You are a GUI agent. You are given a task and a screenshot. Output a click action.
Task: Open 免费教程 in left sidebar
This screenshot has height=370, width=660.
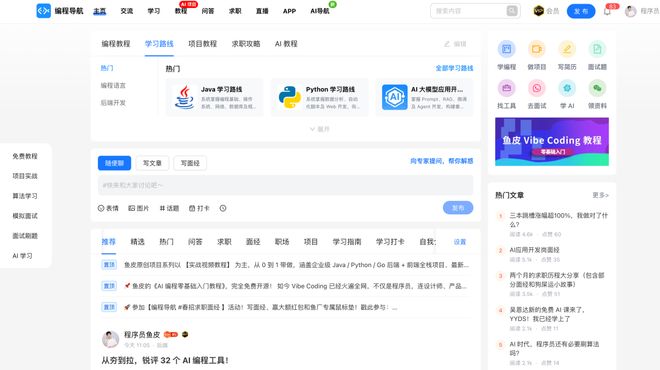[x=25, y=156]
